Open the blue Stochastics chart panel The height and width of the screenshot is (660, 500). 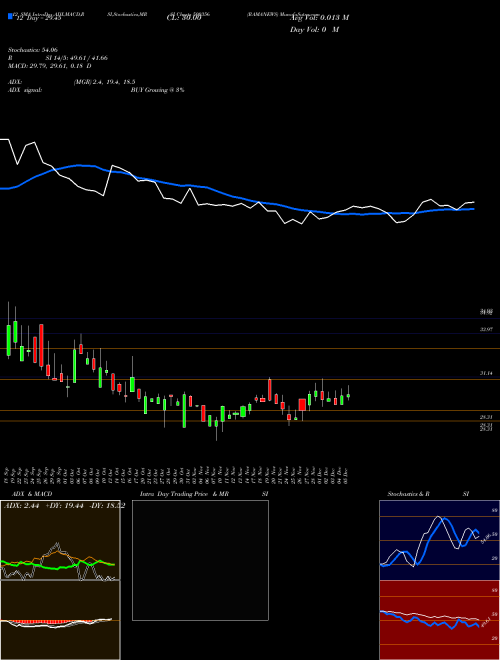point(439,540)
